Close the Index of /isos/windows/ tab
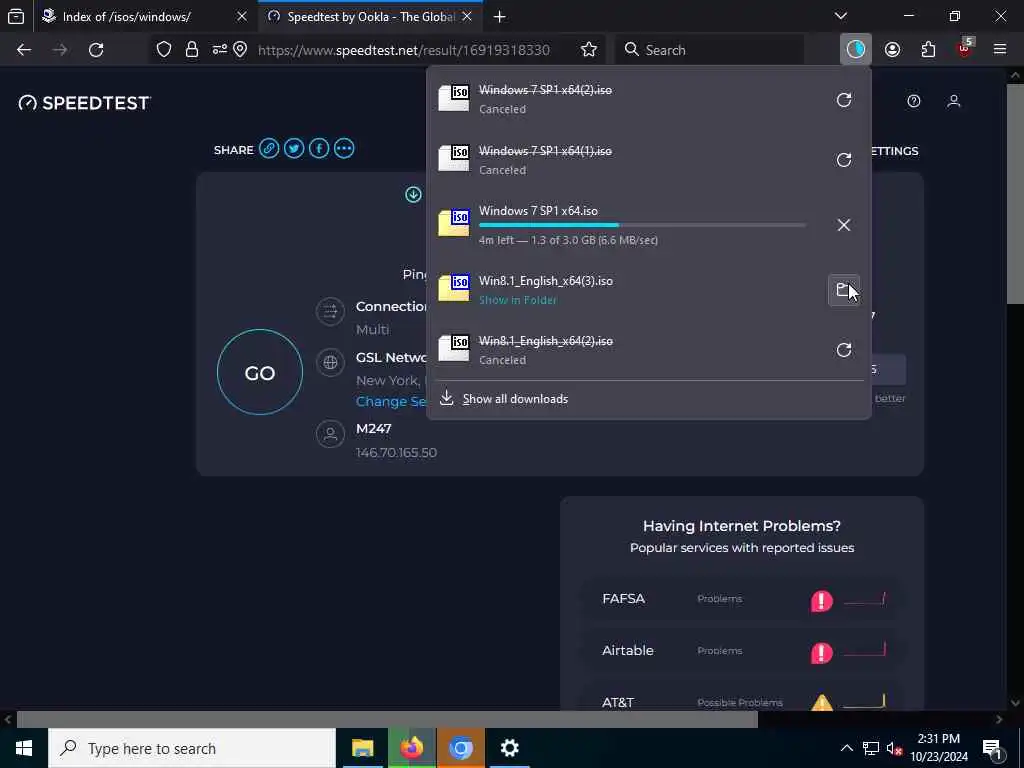1024x768 pixels. click(242, 17)
